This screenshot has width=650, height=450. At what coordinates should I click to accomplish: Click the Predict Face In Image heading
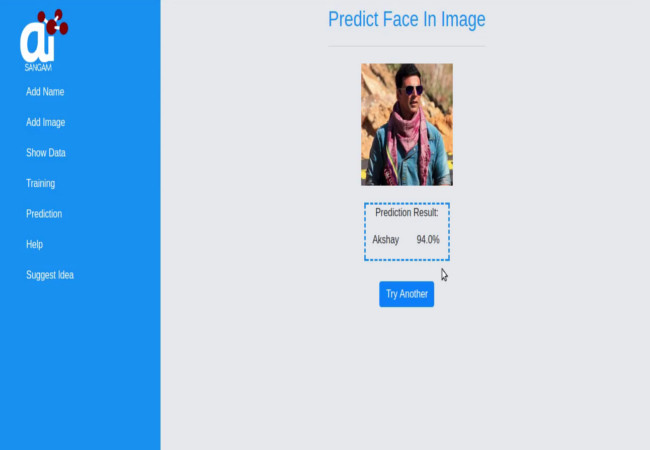407,19
